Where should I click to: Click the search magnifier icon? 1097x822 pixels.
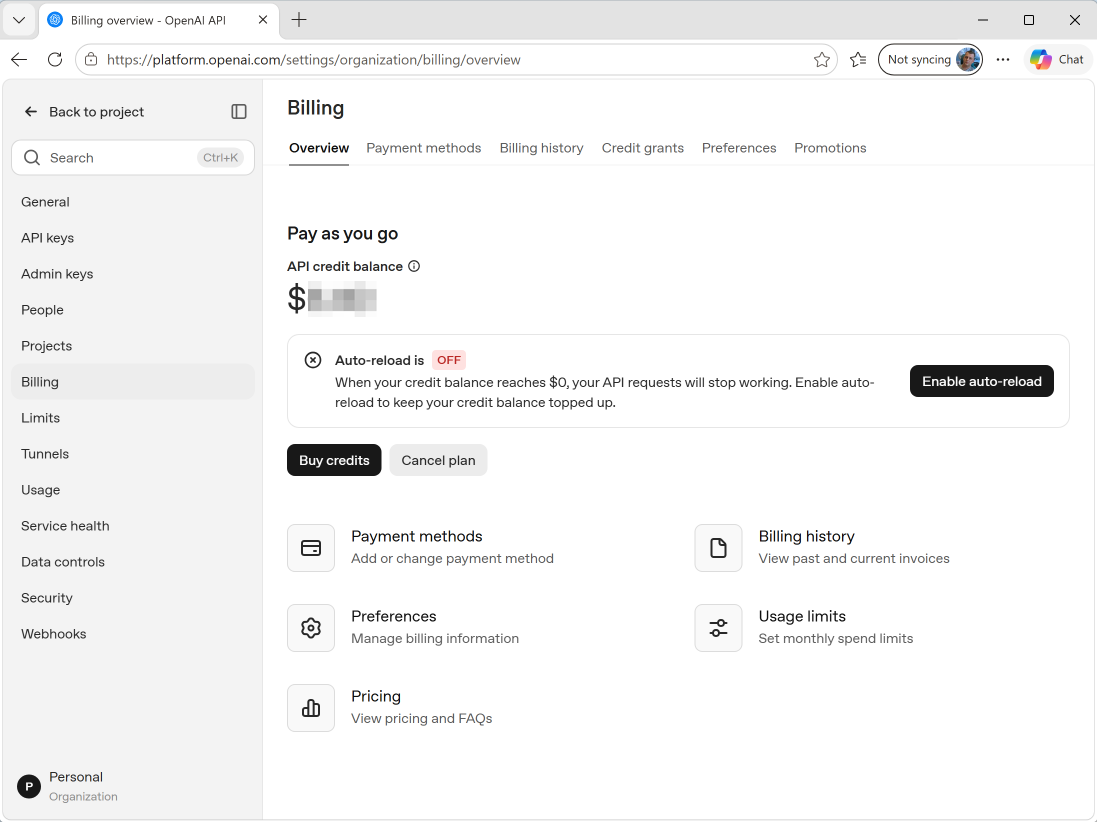coord(32,157)
